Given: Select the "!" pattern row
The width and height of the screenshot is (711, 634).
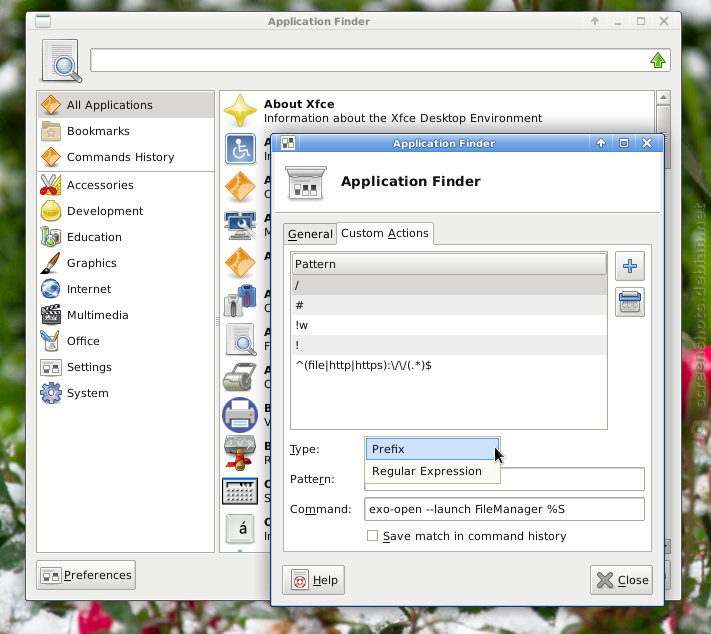Looking at the screenshot, I should (449, 345).
